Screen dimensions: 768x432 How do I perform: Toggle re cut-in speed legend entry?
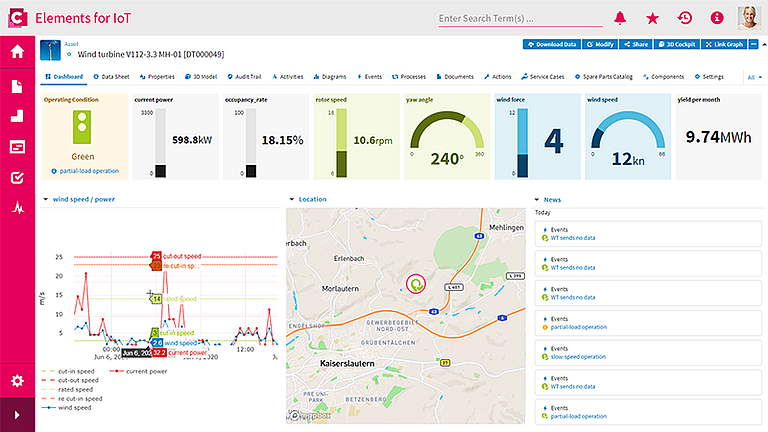point(72,399)
